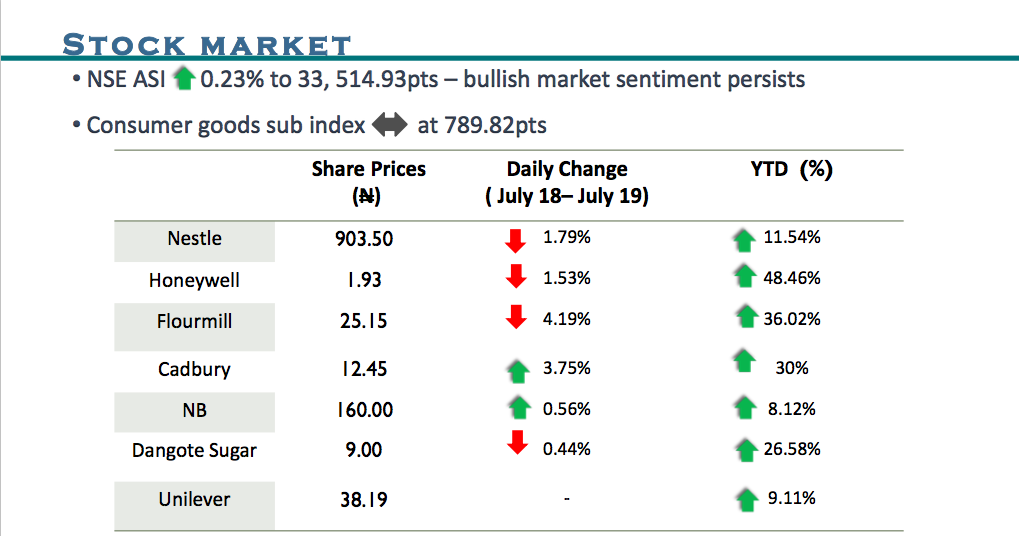Click the Unilever row label cell

pyautogui.click(x=194, y=499)
